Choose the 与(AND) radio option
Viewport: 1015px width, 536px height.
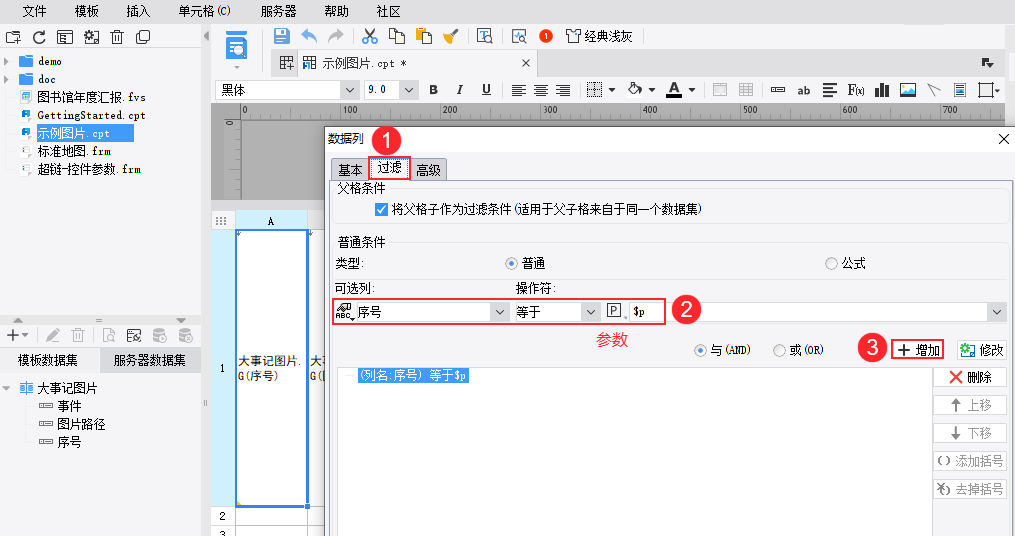click(x=700, y=350)
